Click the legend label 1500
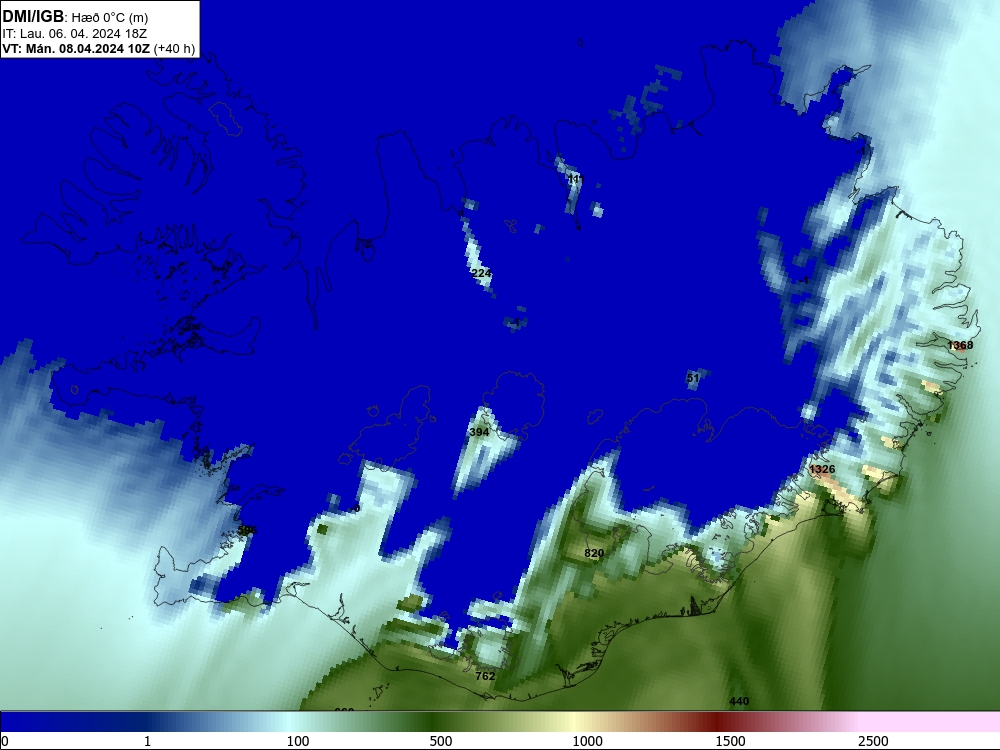This screenshot has width=1000, height=750. coord(730,741)
